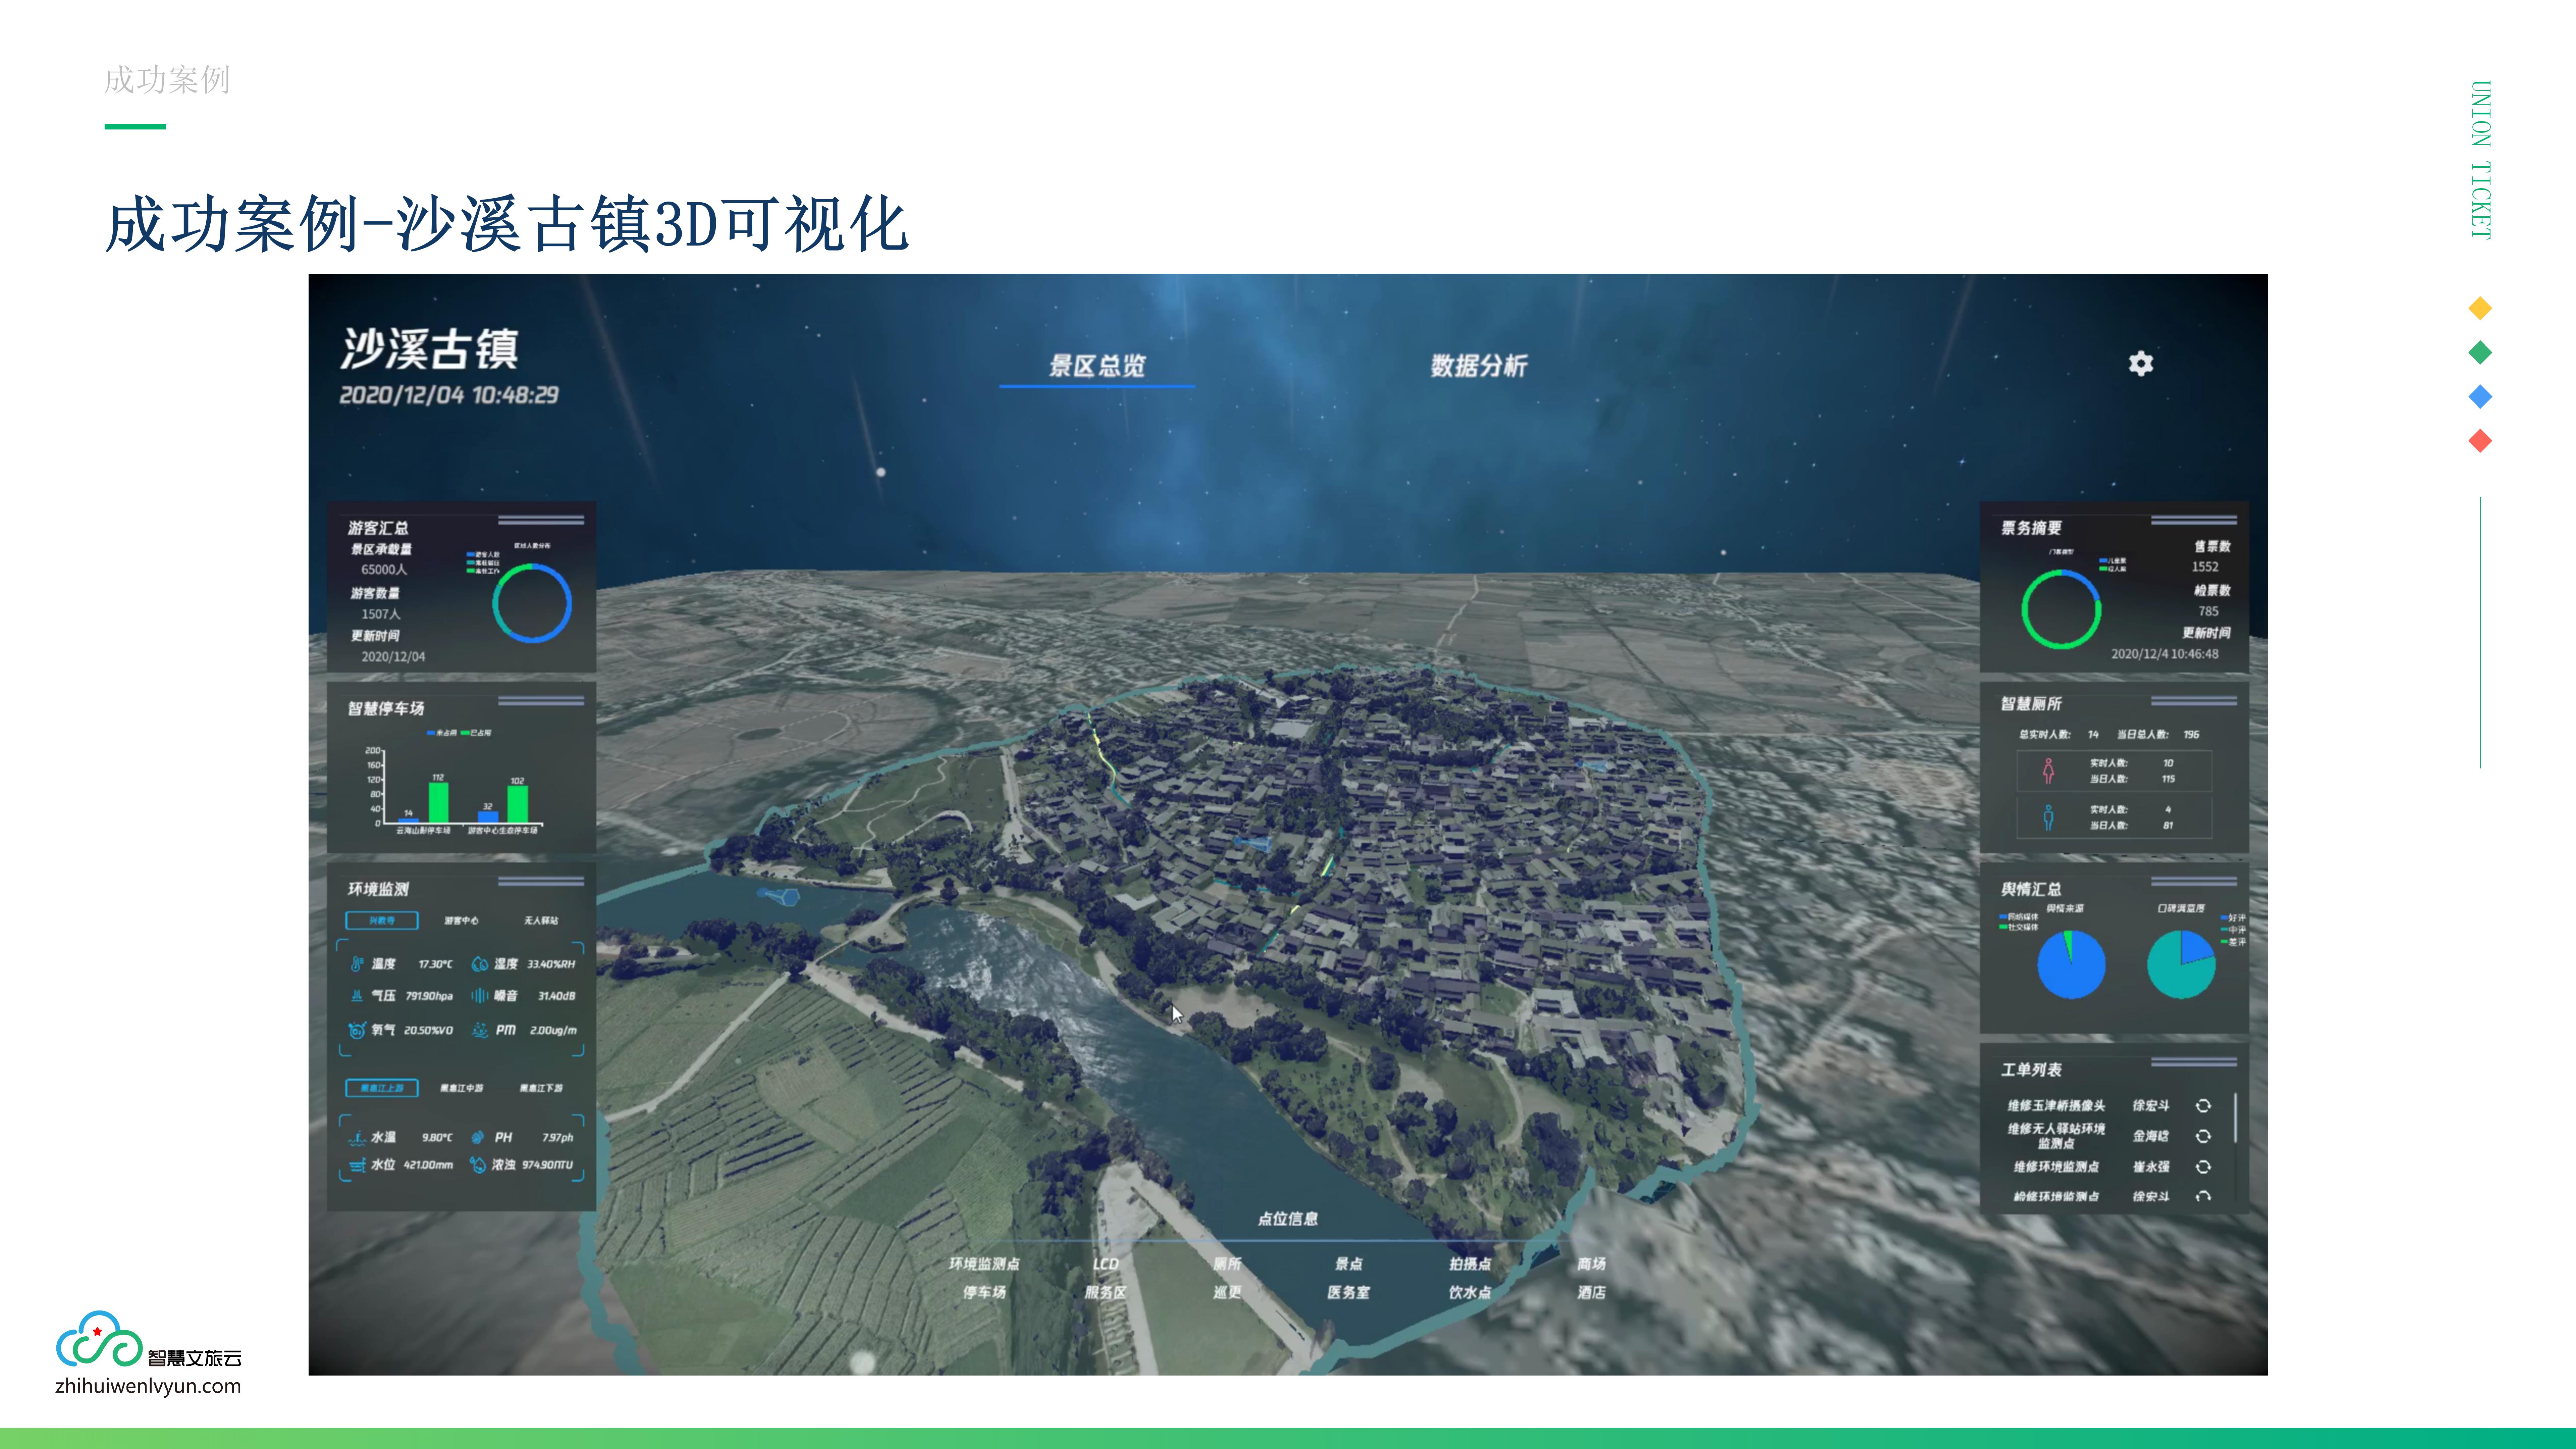Click the sound wave icon beside 噪音

click(x=480, y=996)
